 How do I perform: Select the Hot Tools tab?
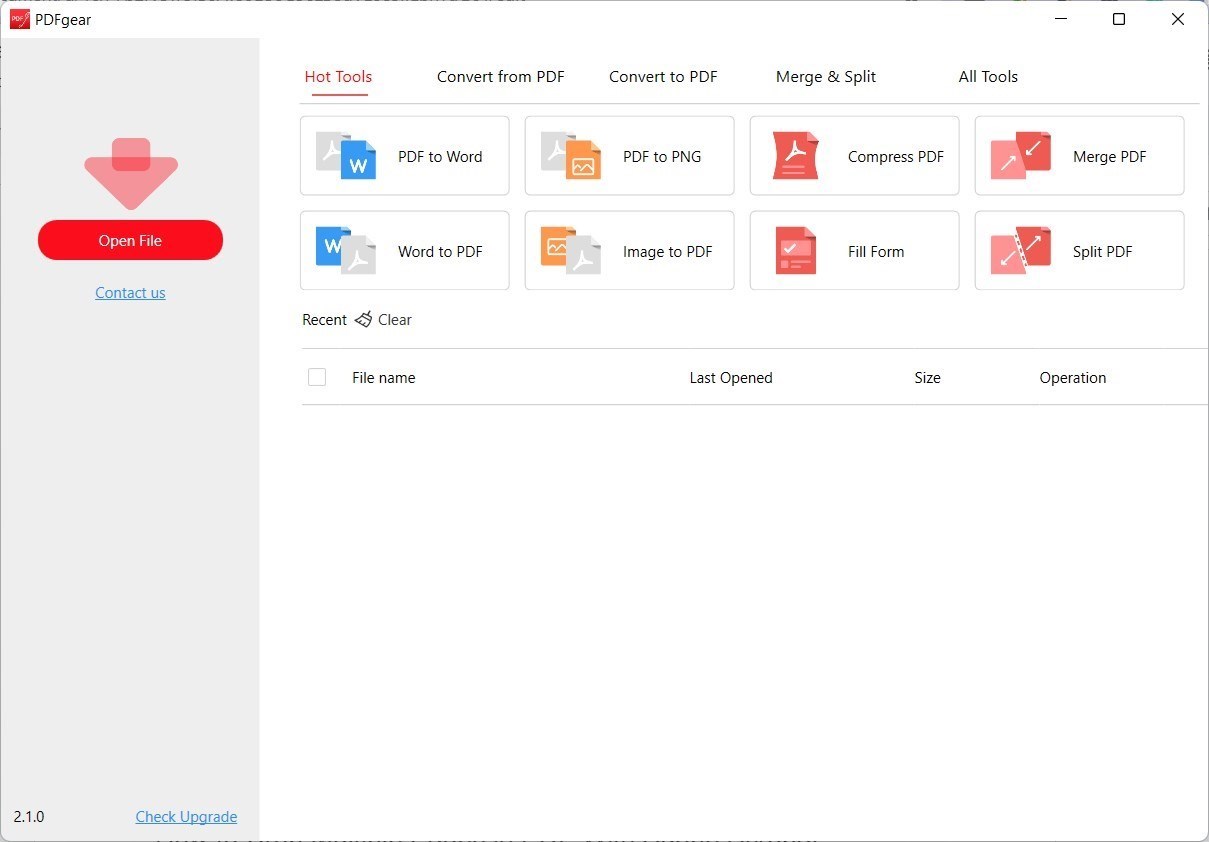point(338,76)
